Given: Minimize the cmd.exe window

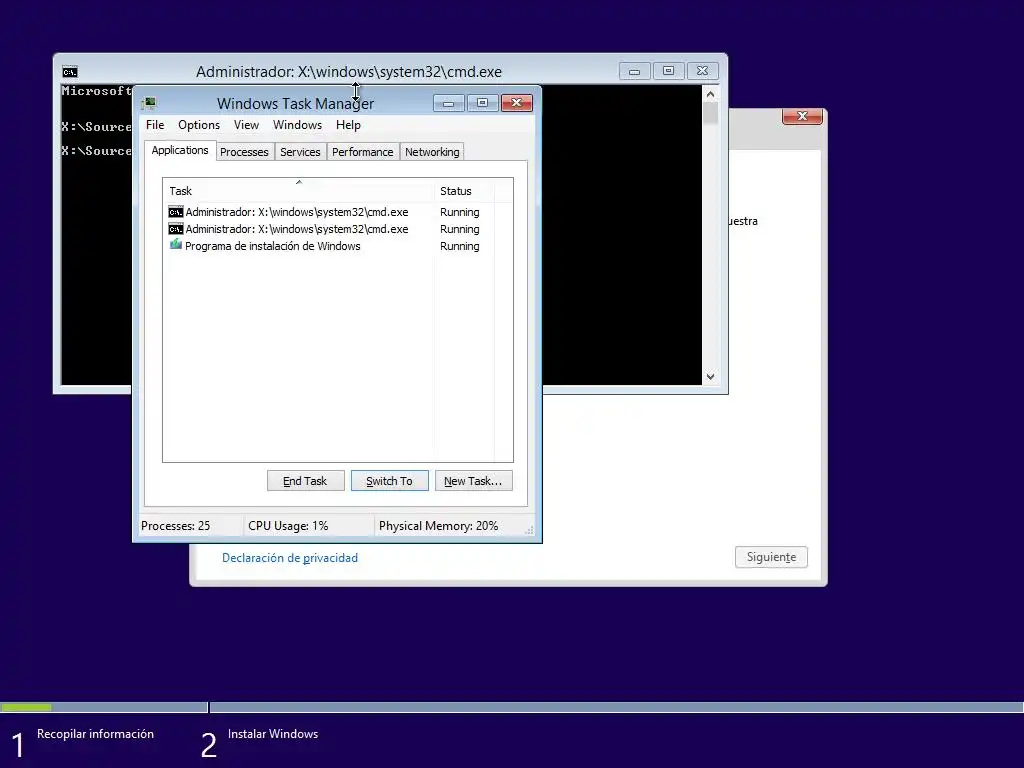Looking at the screenshot, I should click(x=634, y=71).
